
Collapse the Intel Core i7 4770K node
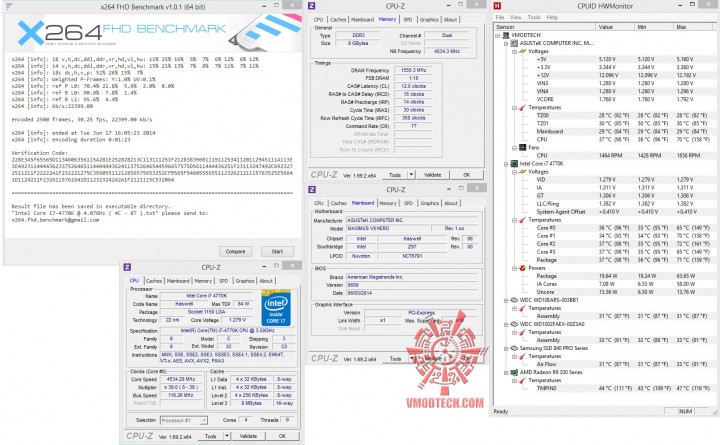506,164
